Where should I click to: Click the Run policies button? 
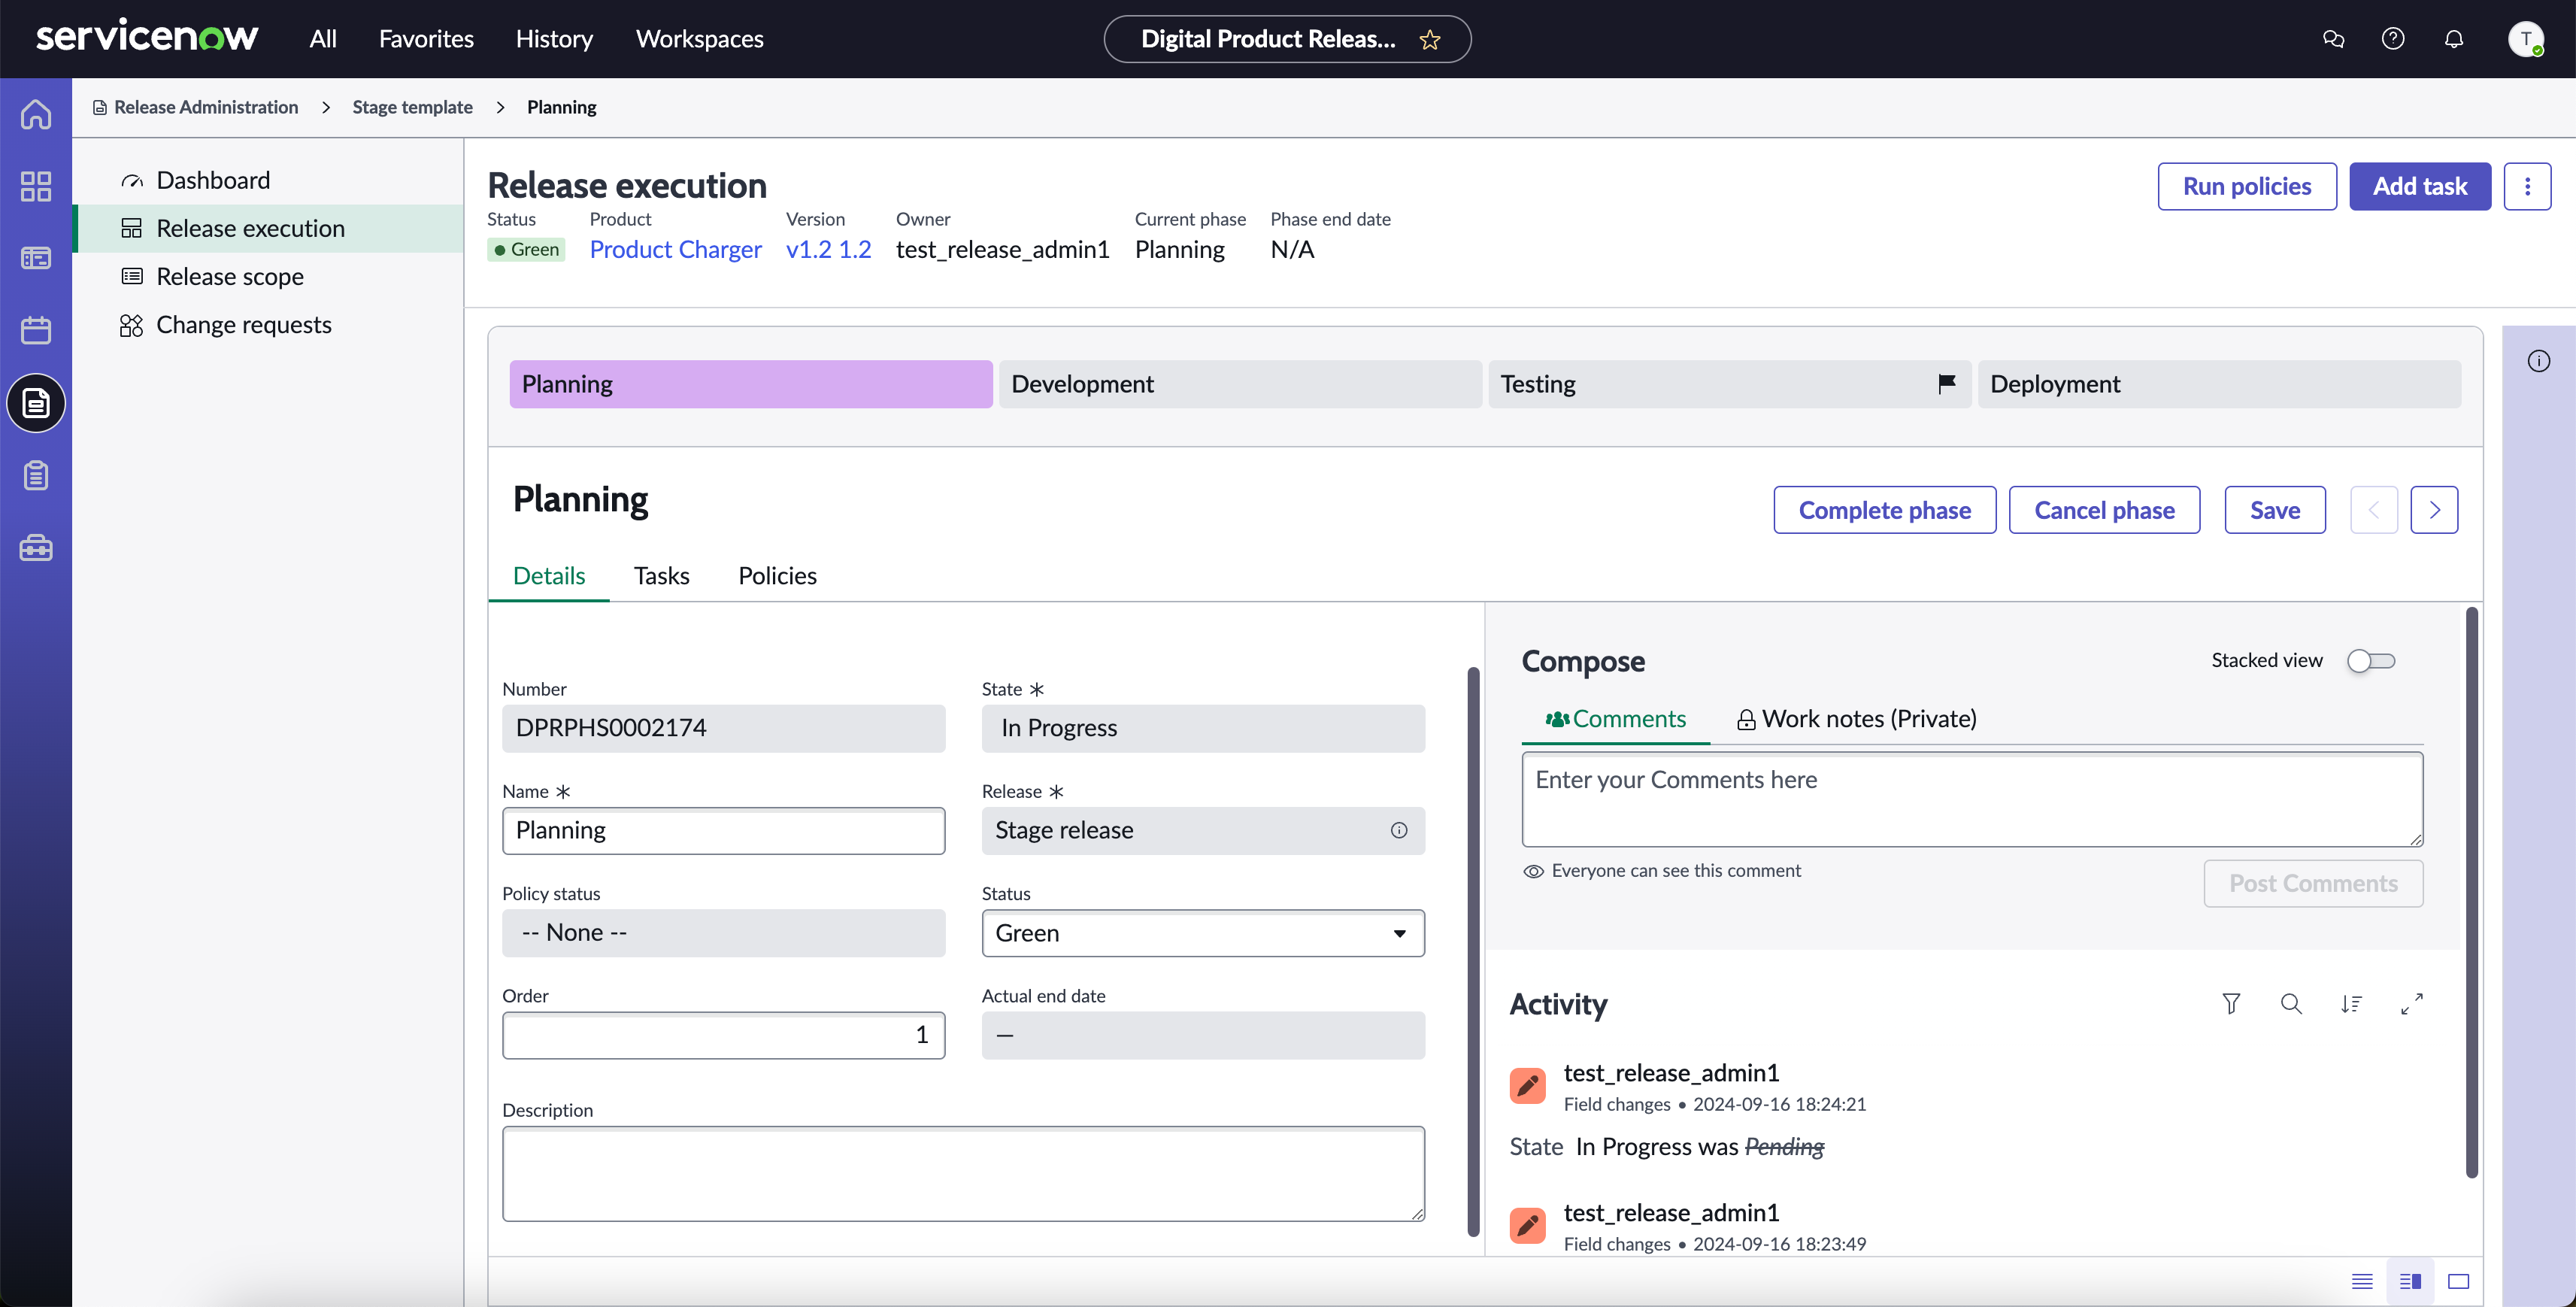[2246, 187]
